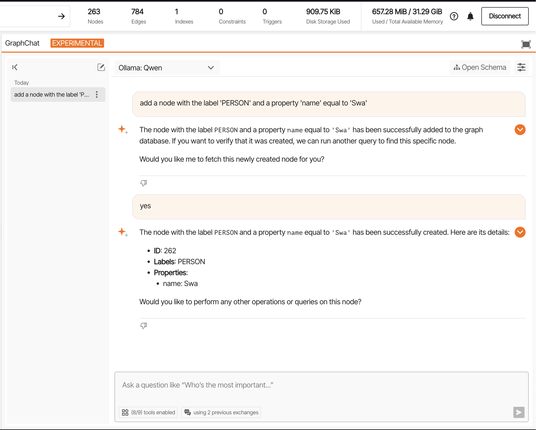Open the Ollama: Qwen model dropdown
The height and width of the screenshot is (430, 536).
click(x=167, y=68)
